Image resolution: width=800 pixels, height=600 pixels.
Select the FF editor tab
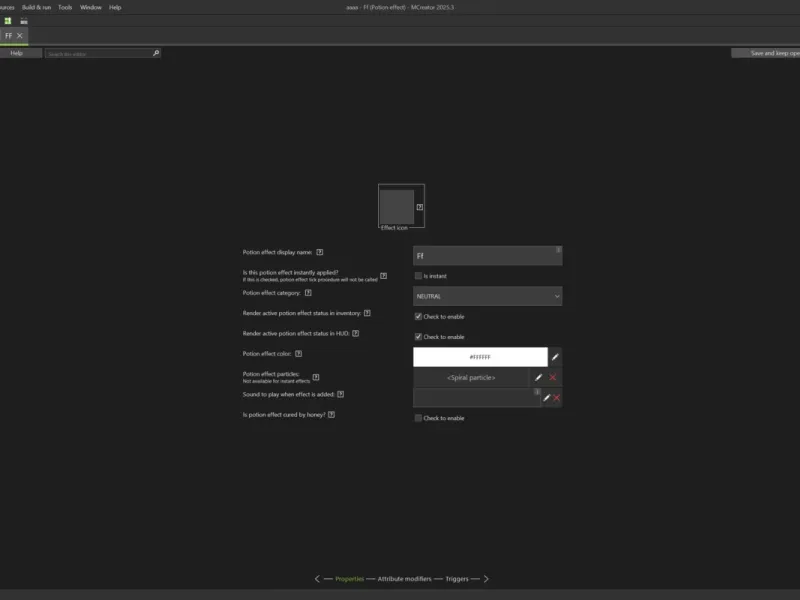pos(9,36)
